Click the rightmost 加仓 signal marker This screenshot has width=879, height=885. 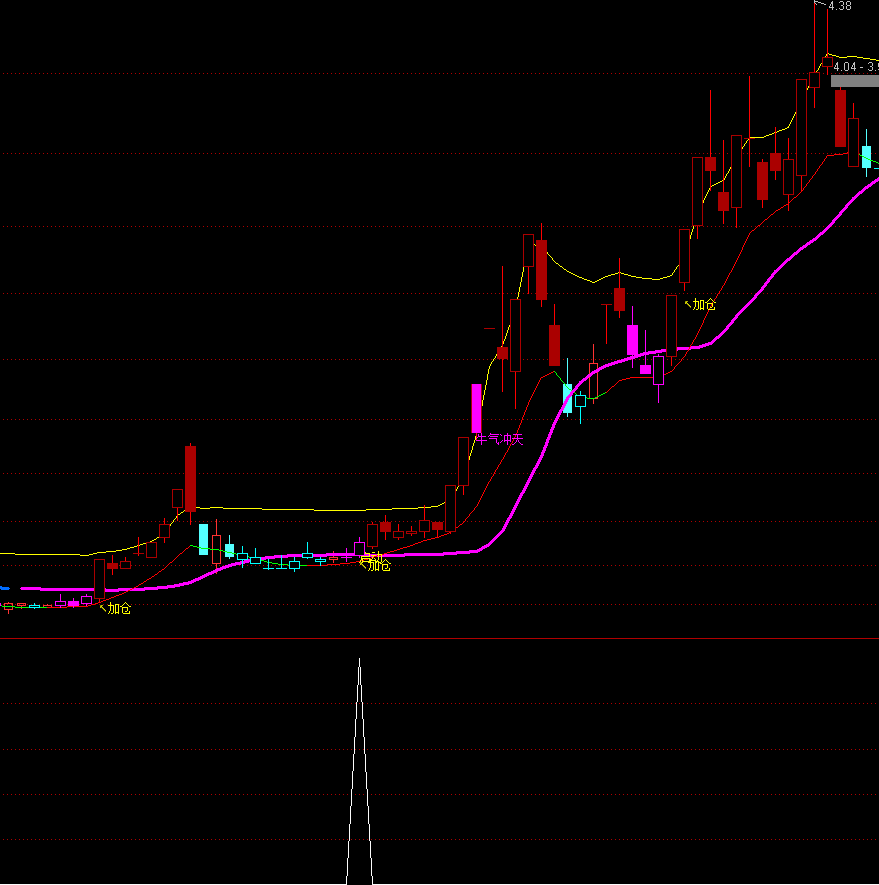coord(704,304)
